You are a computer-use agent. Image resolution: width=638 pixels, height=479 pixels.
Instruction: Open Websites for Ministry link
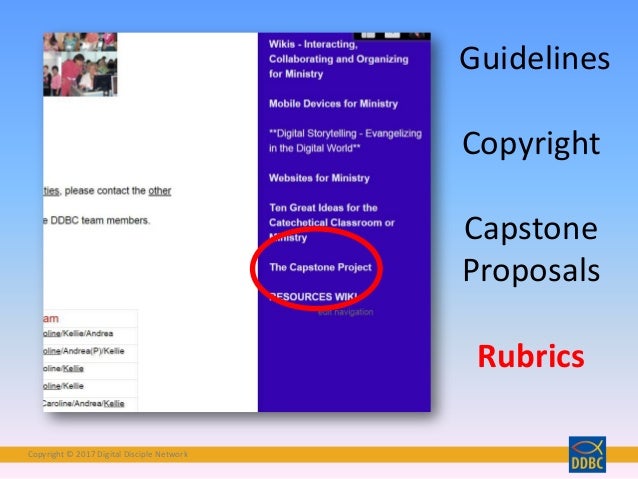point(319,178)
